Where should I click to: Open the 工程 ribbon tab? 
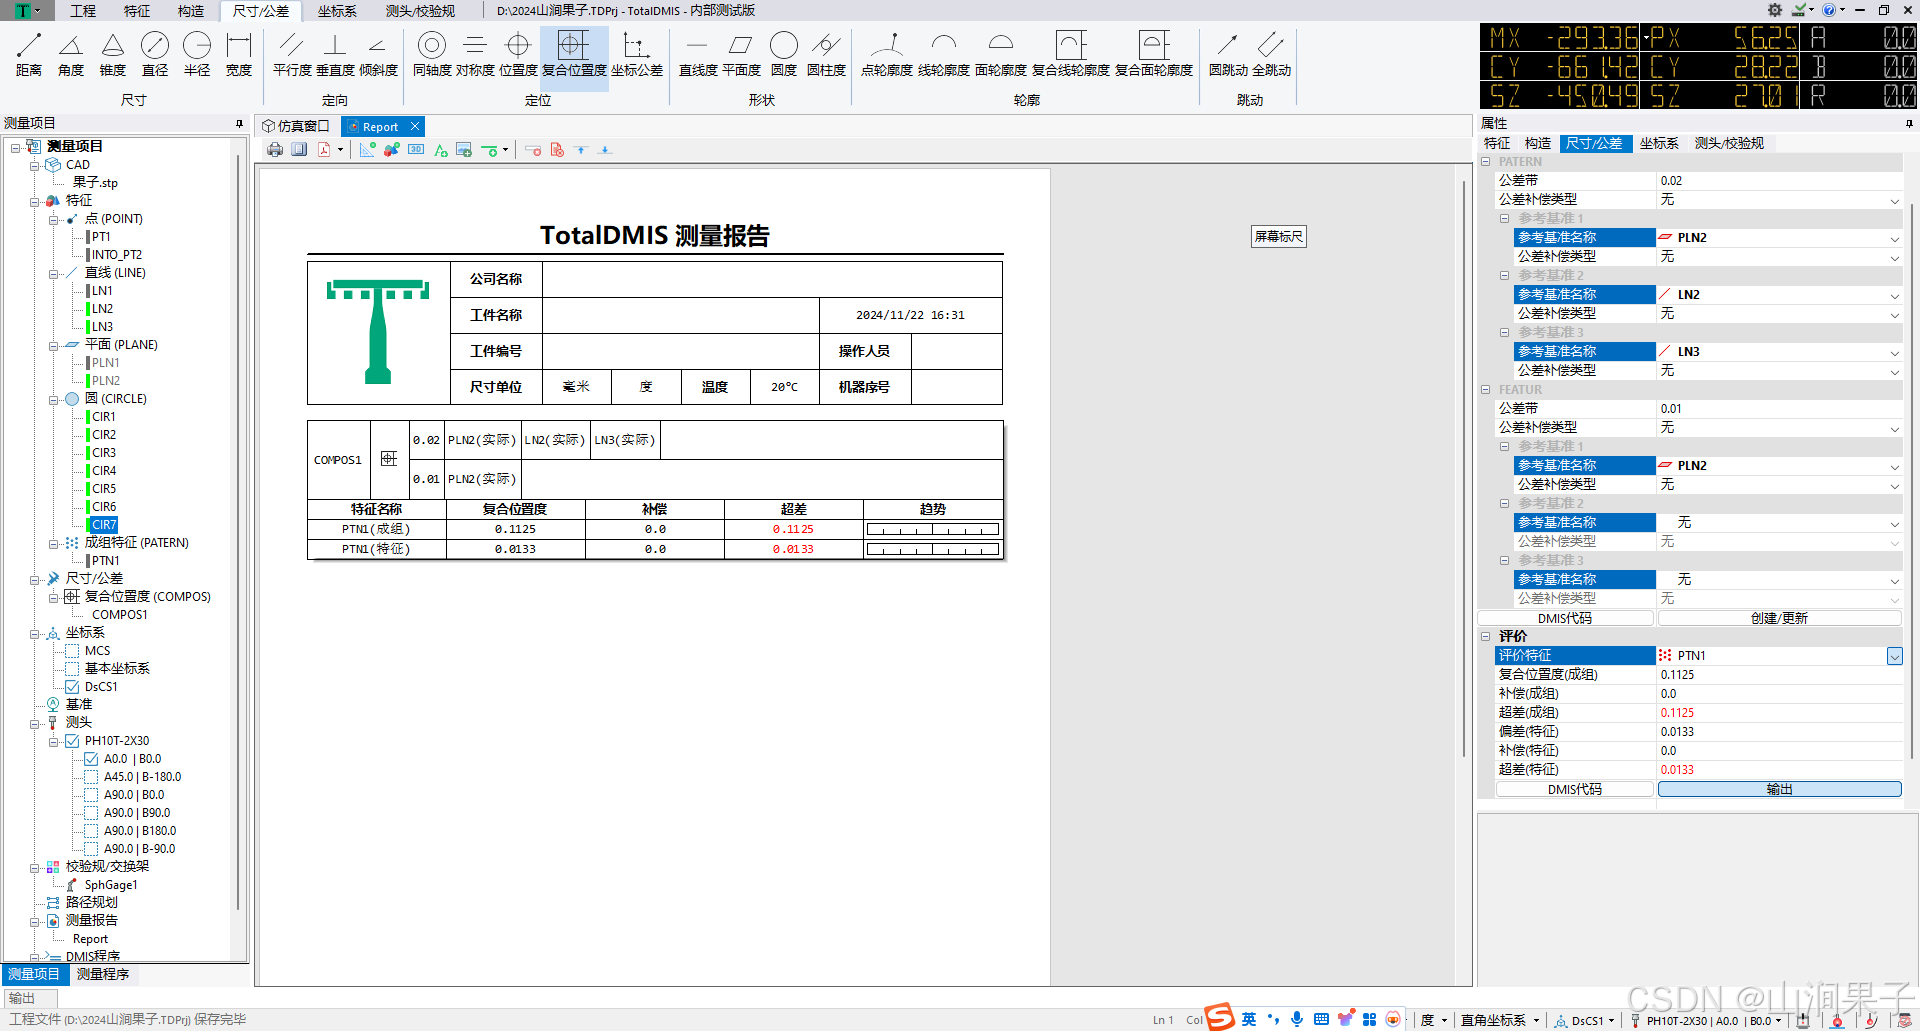[83, 11]
